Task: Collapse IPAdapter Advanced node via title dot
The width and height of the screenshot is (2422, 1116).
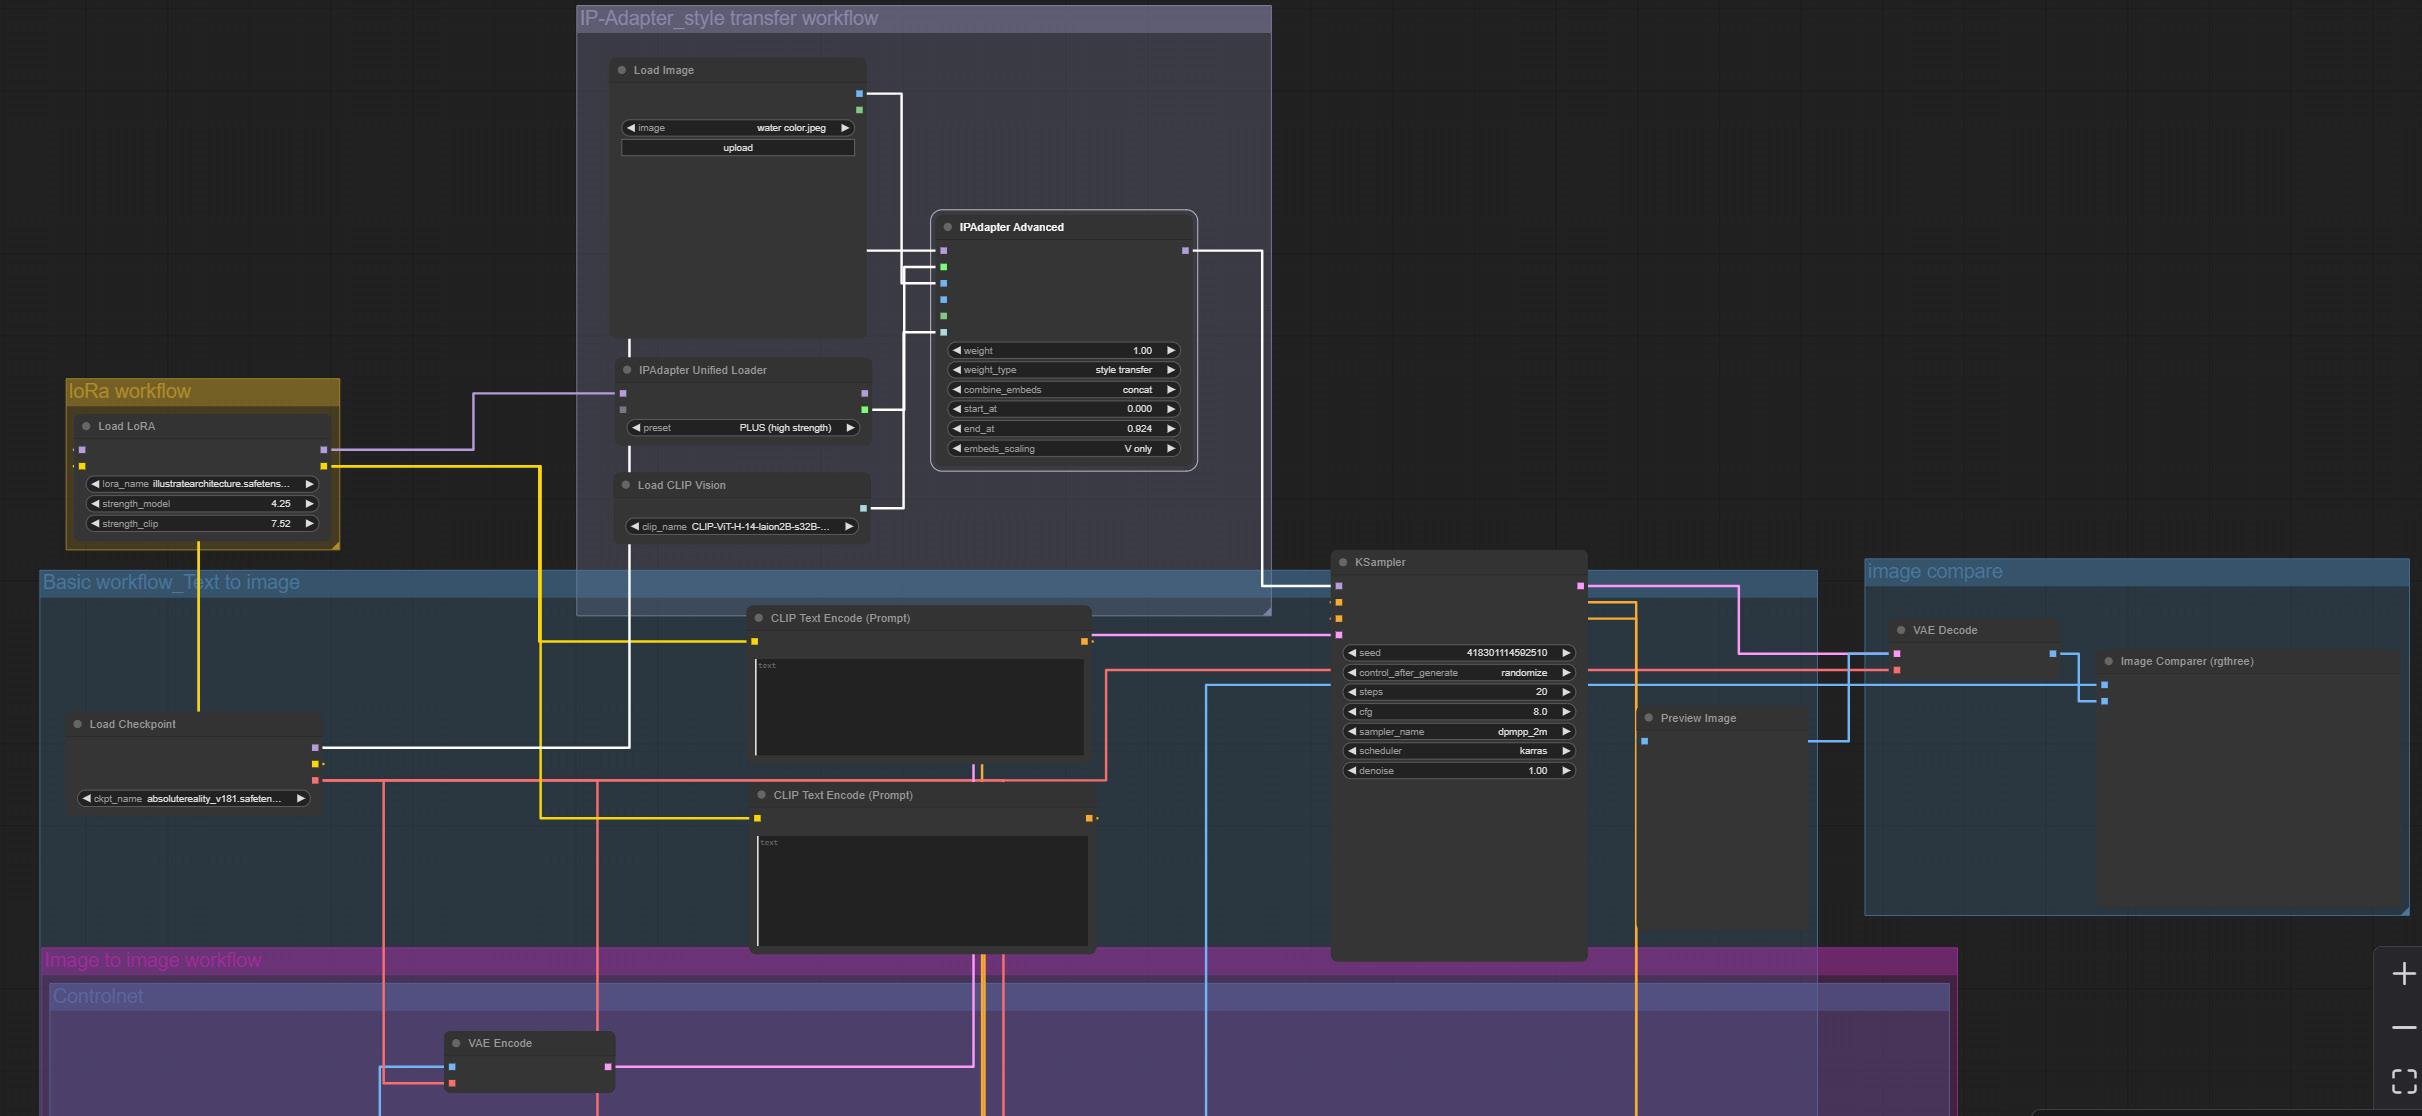Action: click(x=948, y=227)
